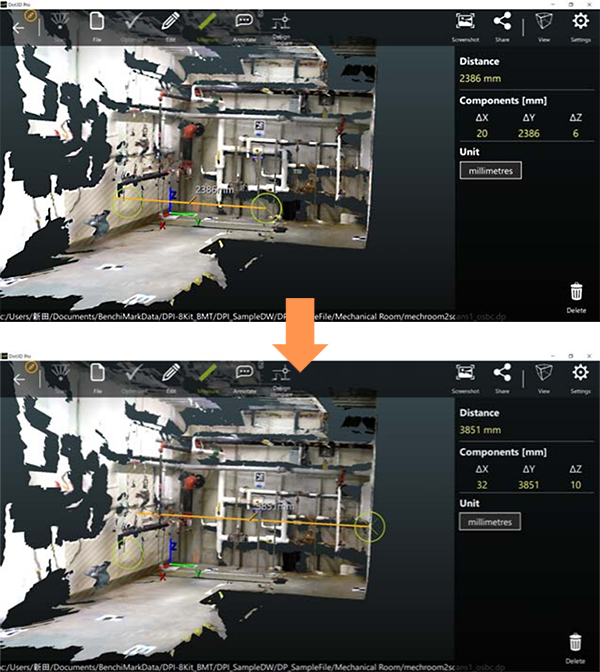Delete the 2386 mm measurement with trash icon
600x672 pixels.
coord(576,297)
